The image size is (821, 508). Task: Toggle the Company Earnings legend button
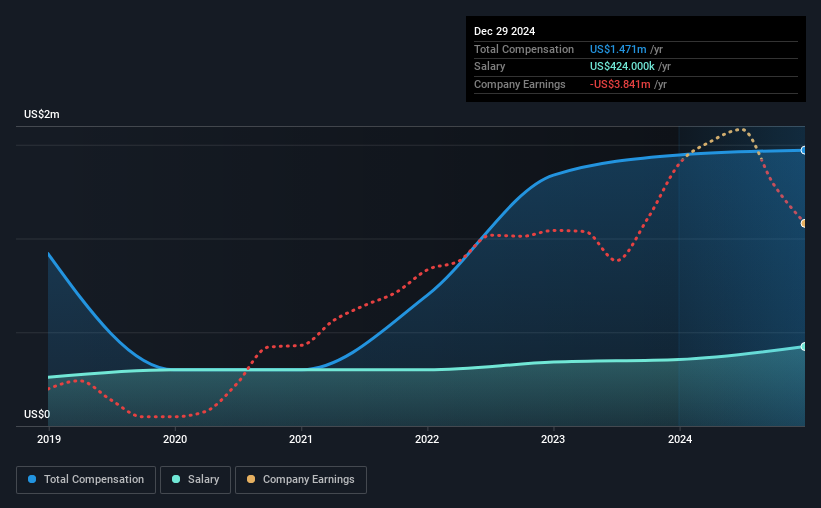[301, 480]
